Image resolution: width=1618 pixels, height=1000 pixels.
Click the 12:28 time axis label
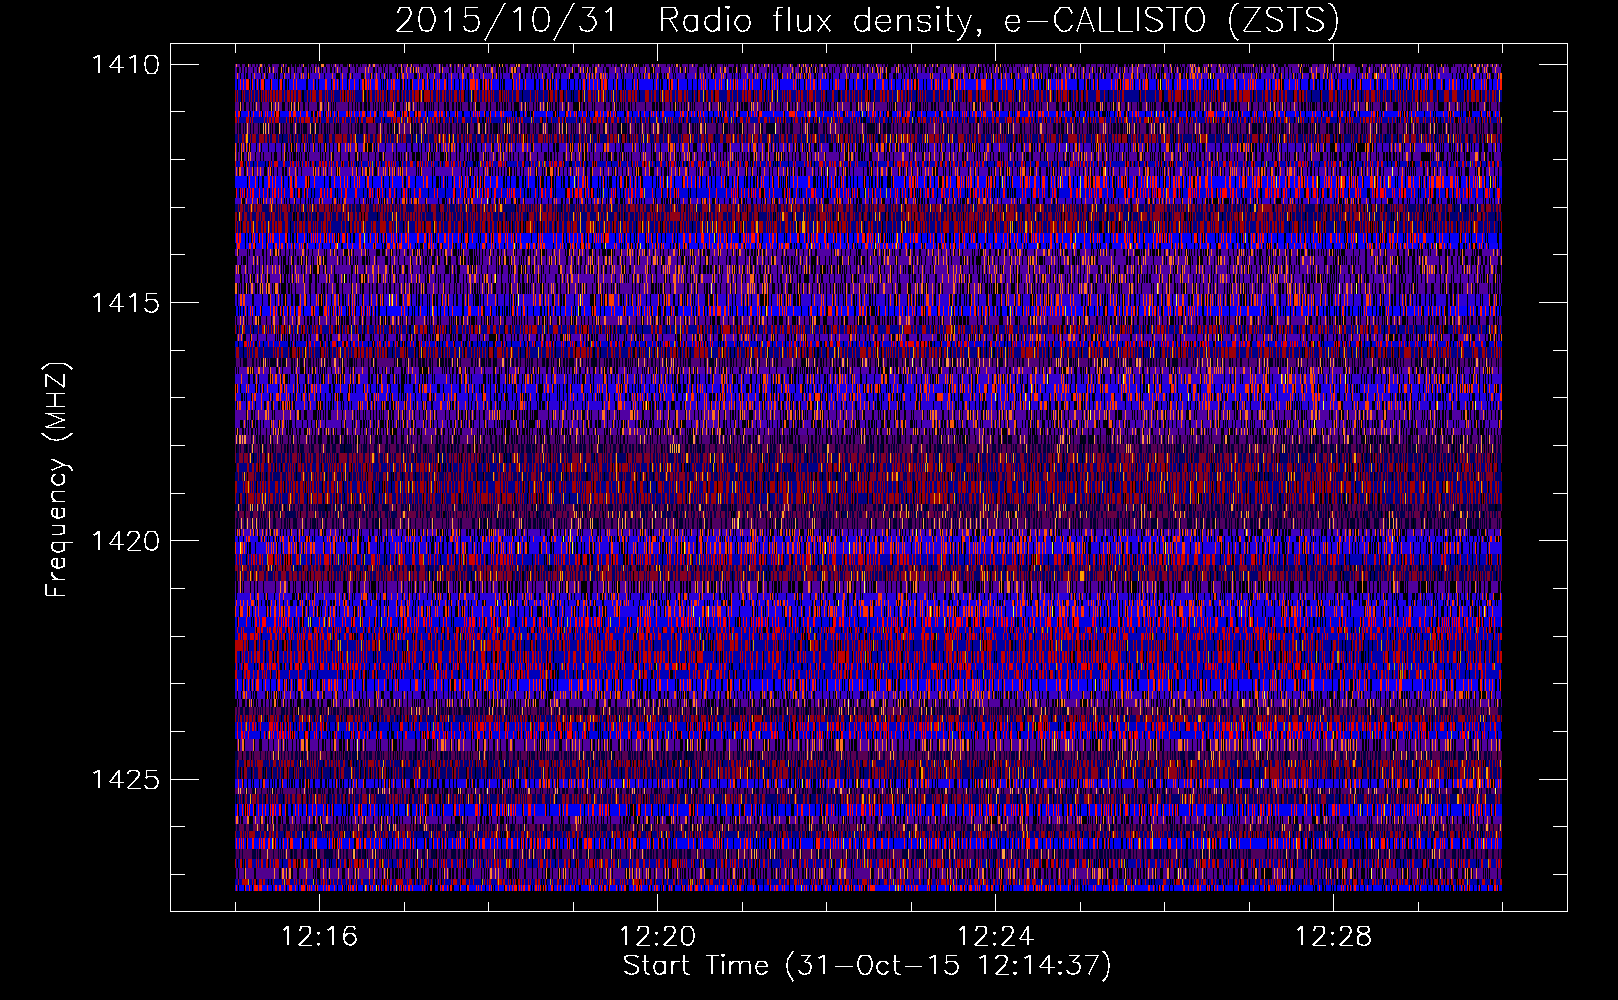pos(1333,937)
